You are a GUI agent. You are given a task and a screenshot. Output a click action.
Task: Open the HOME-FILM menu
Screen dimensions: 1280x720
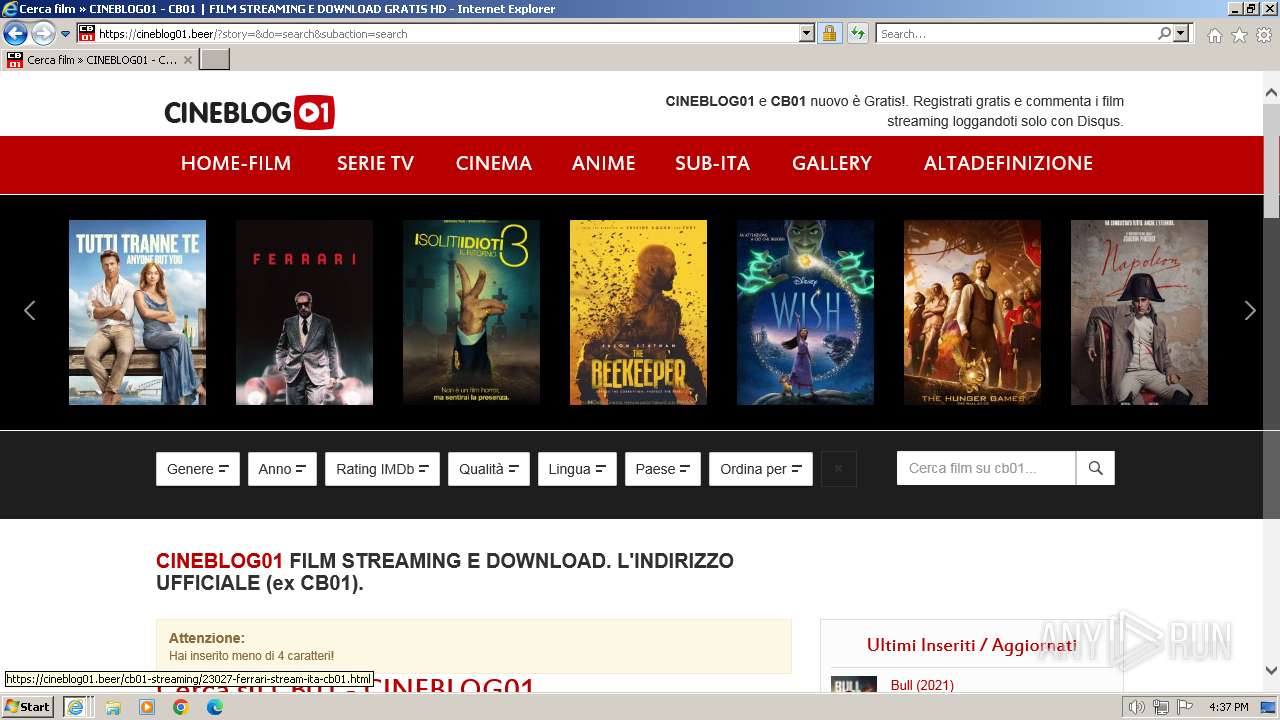[236, 163]
